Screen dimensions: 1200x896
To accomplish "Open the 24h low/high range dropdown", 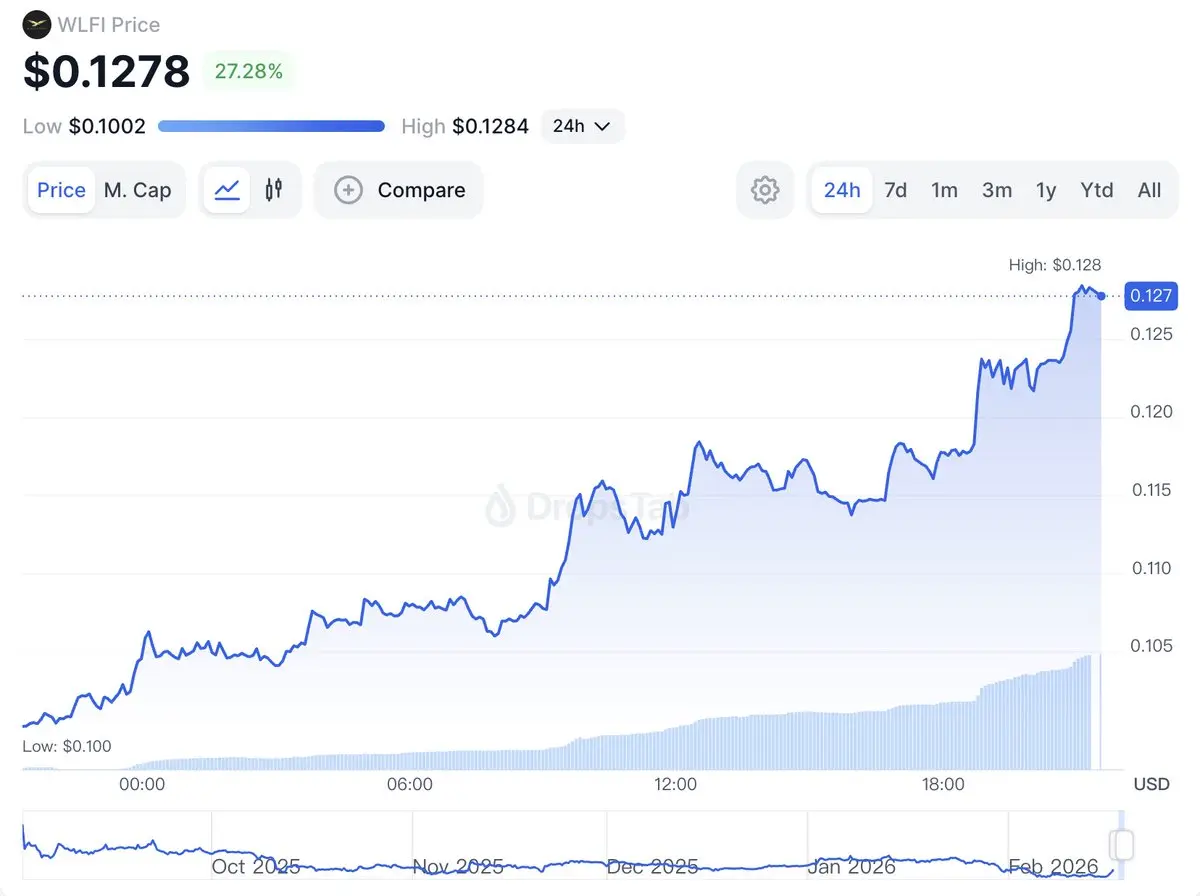I will pyautogui.click(x=582, y=126).
